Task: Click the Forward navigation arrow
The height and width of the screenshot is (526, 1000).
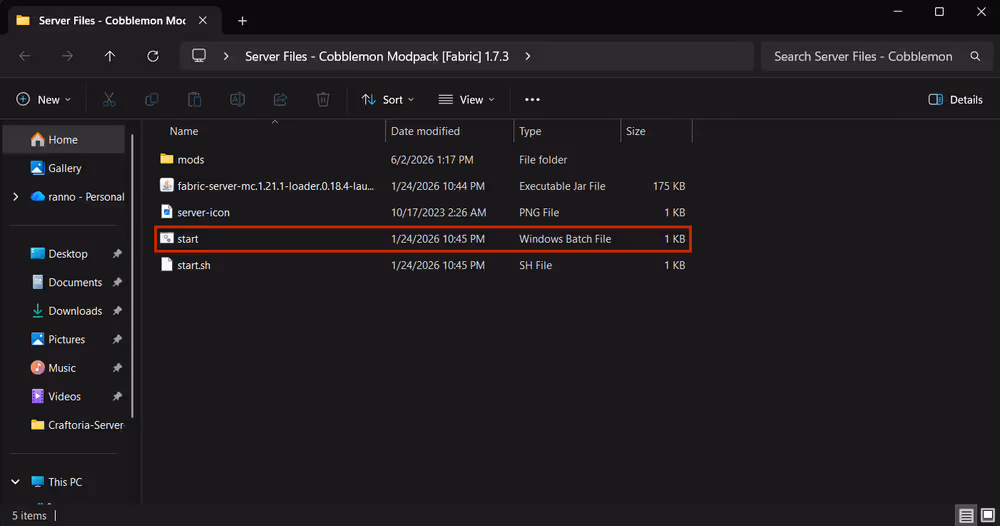Action: tap(67, 56)
